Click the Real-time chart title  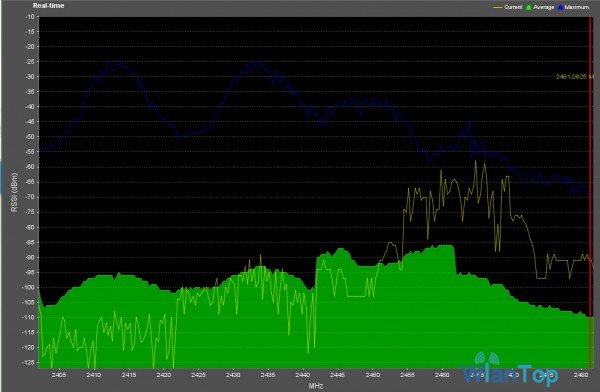pos(49,6)
